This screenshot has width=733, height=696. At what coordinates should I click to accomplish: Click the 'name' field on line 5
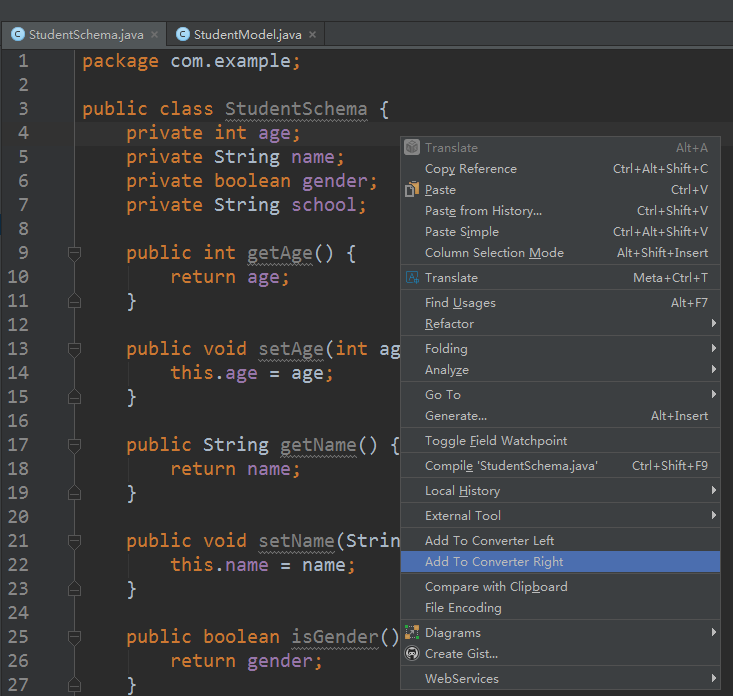pyautogui.click(x=313, y=157)
